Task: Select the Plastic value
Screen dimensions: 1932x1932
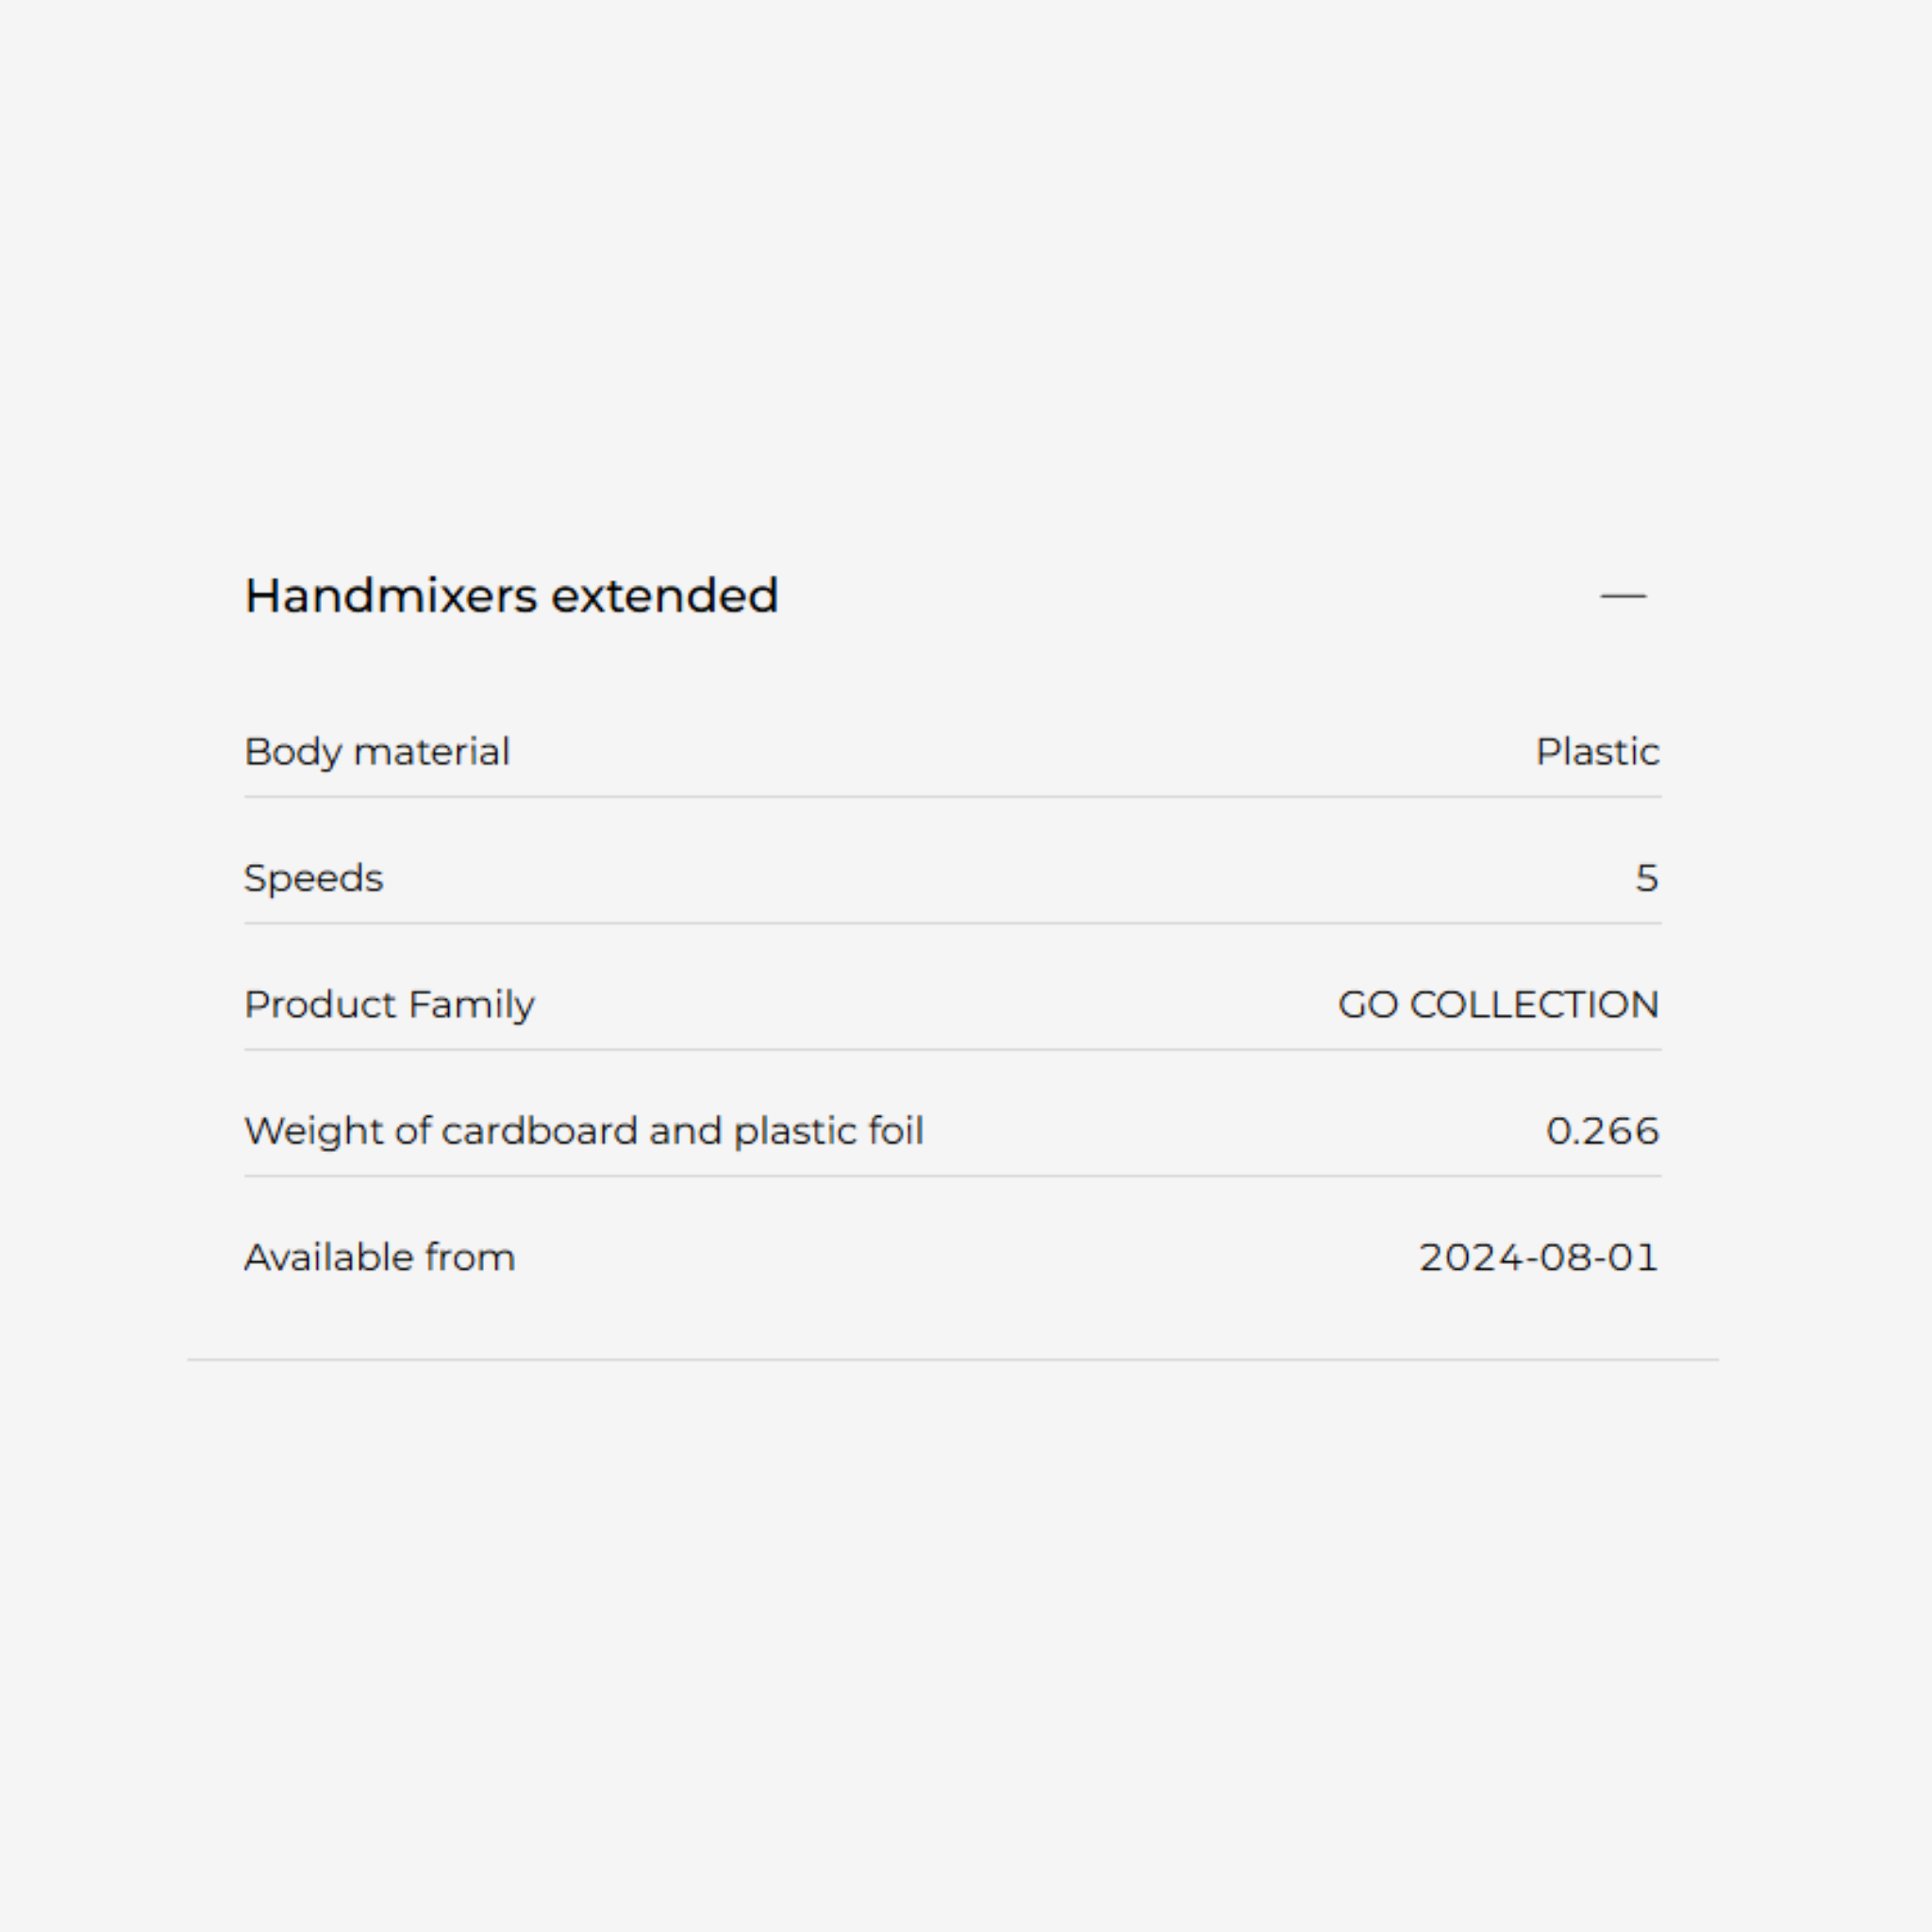Action: [x=1597, y=752]
